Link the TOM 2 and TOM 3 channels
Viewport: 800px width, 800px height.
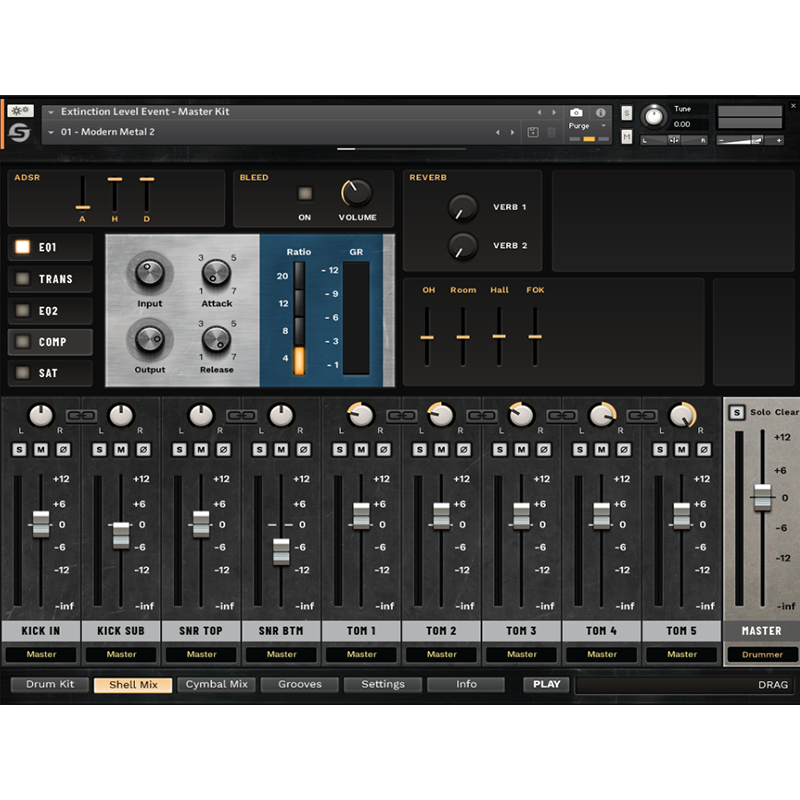pos(482,416)
